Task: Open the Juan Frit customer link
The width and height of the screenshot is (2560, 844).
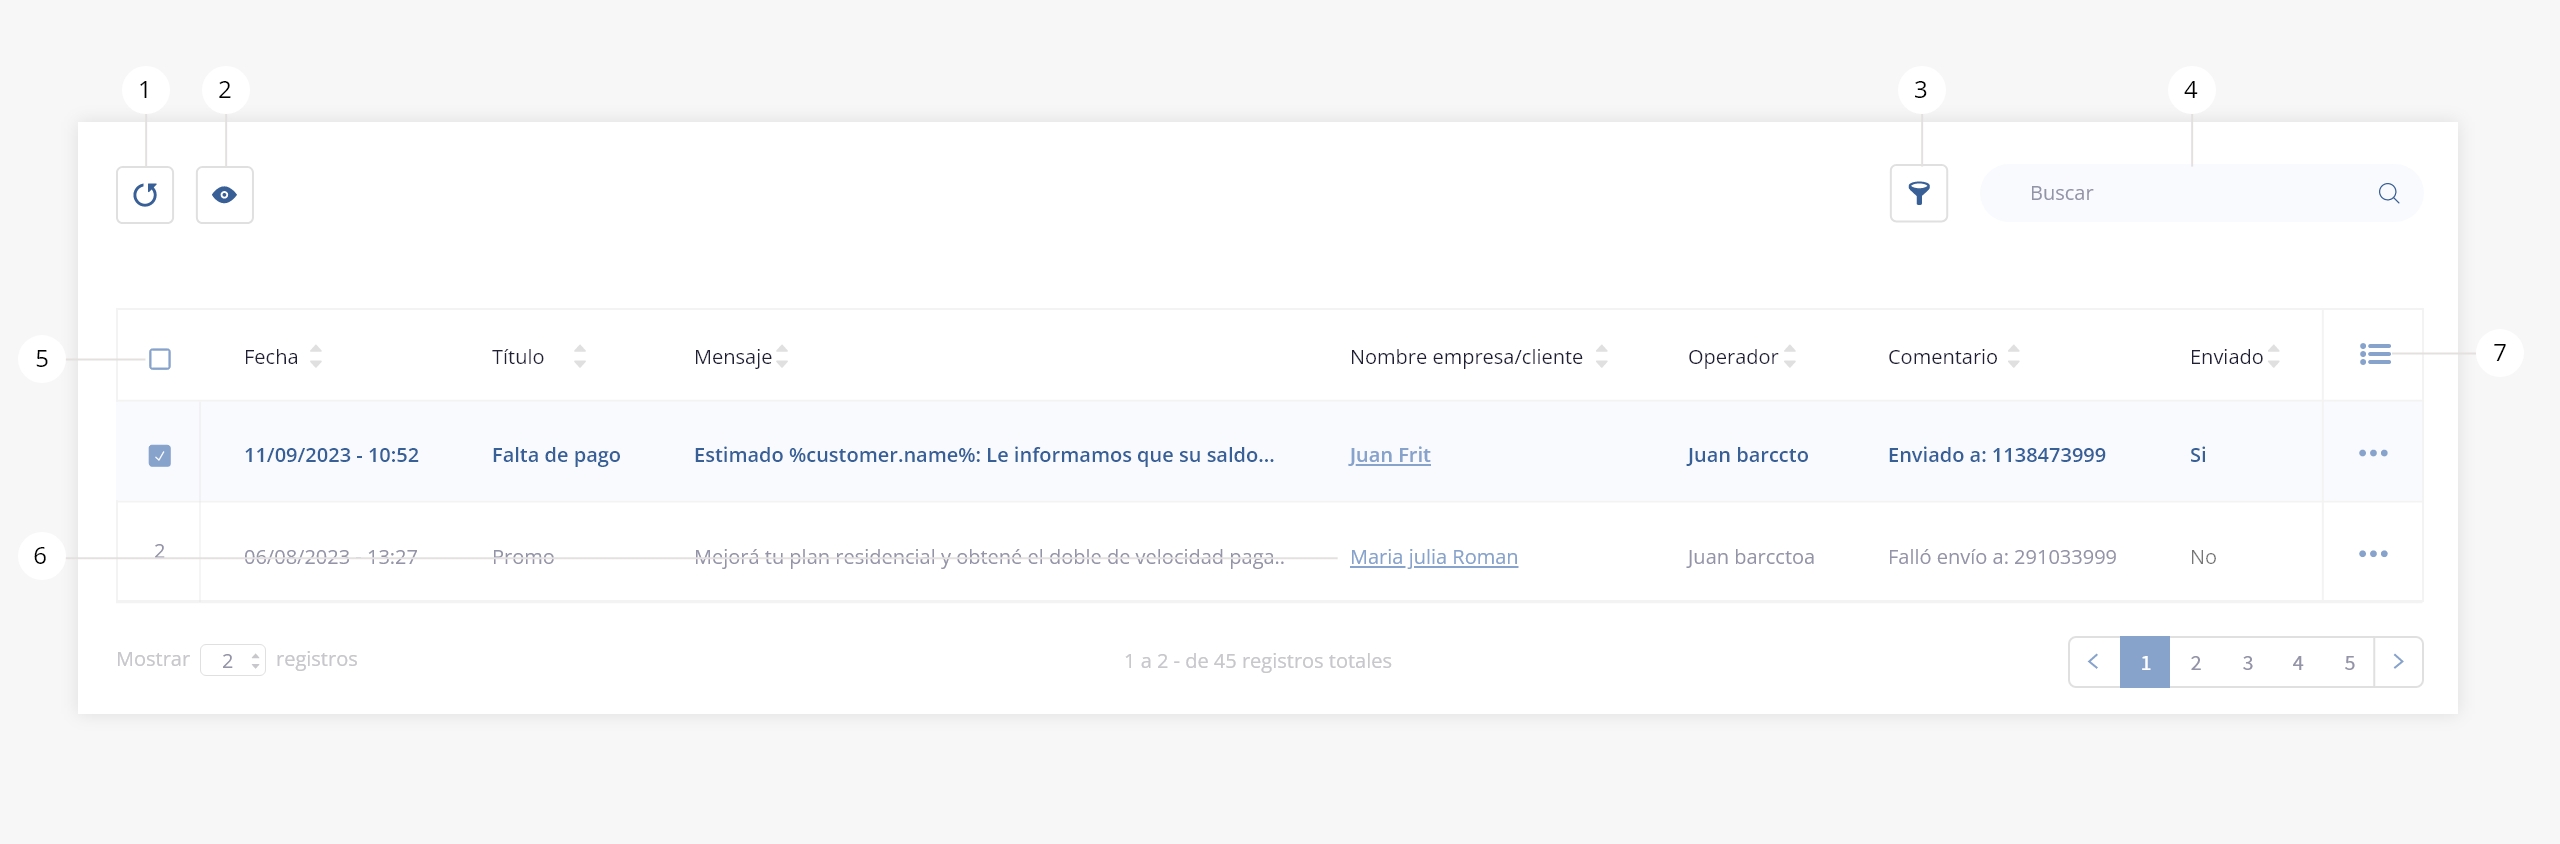Action: click(x=1389, y=455)
